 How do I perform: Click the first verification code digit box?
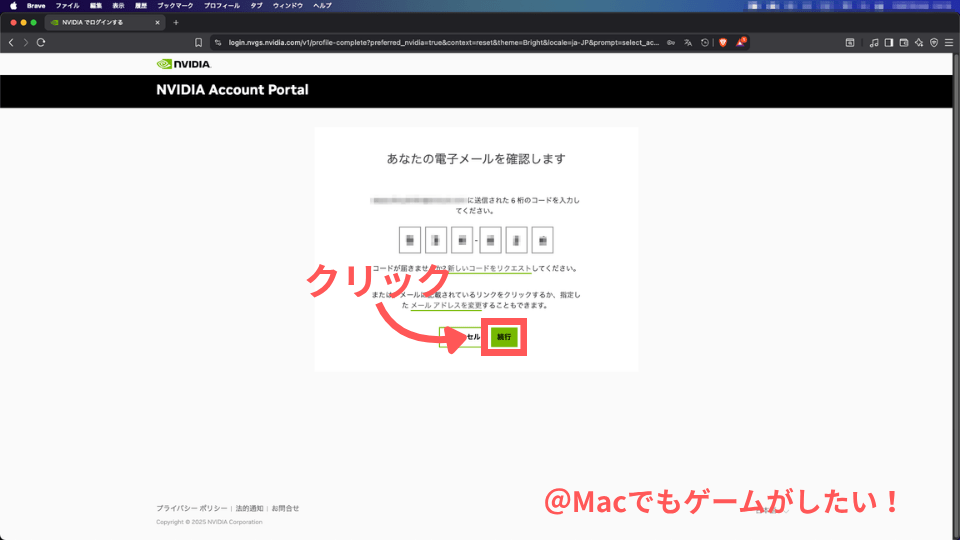point(410,240)
